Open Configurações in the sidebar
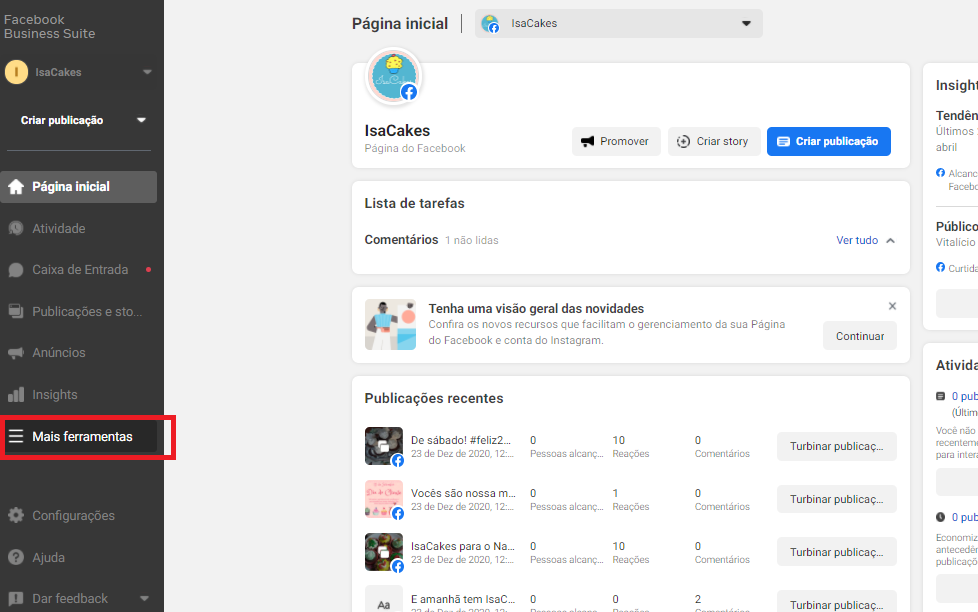 click(x=79, y=515)
